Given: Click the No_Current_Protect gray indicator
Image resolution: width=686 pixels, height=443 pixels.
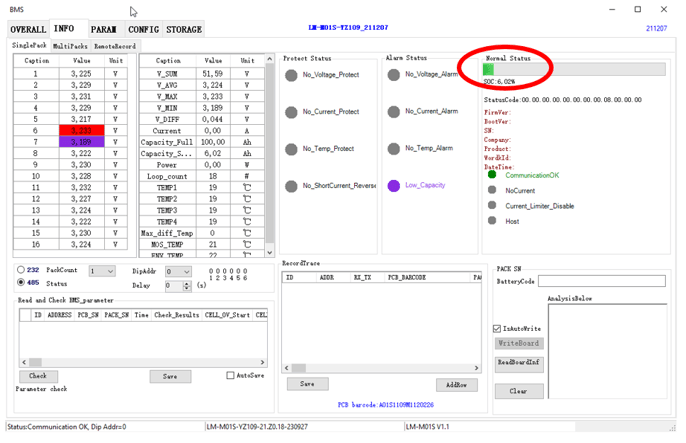Looking at the screenshot, I should point(292,112).
